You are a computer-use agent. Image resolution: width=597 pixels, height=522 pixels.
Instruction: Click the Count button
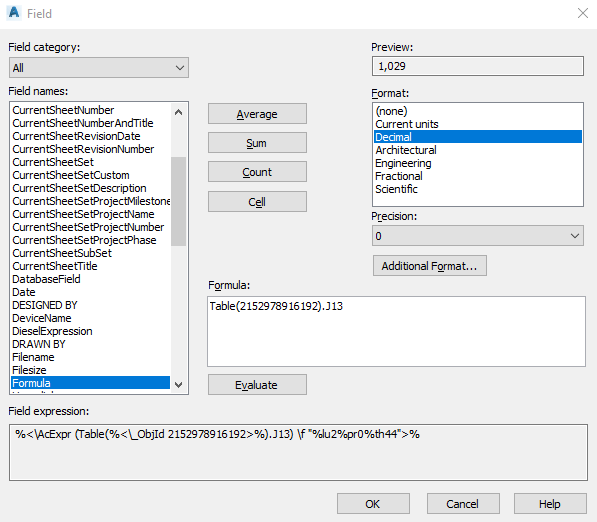(x=257, y=172)
